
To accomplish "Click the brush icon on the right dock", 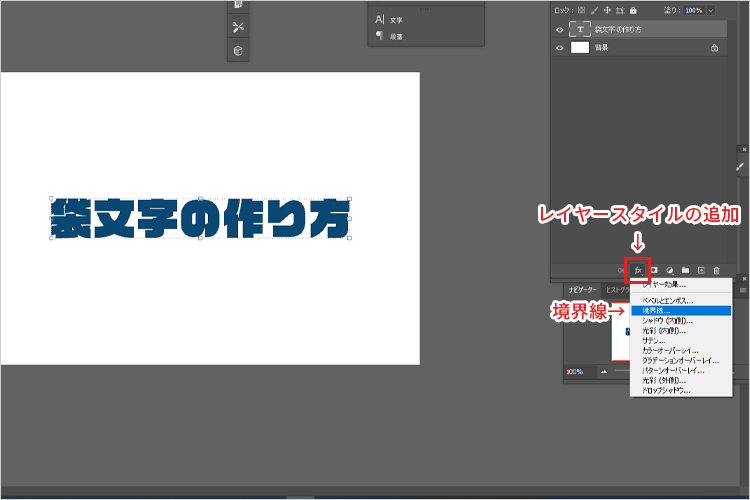I will 740,167.
